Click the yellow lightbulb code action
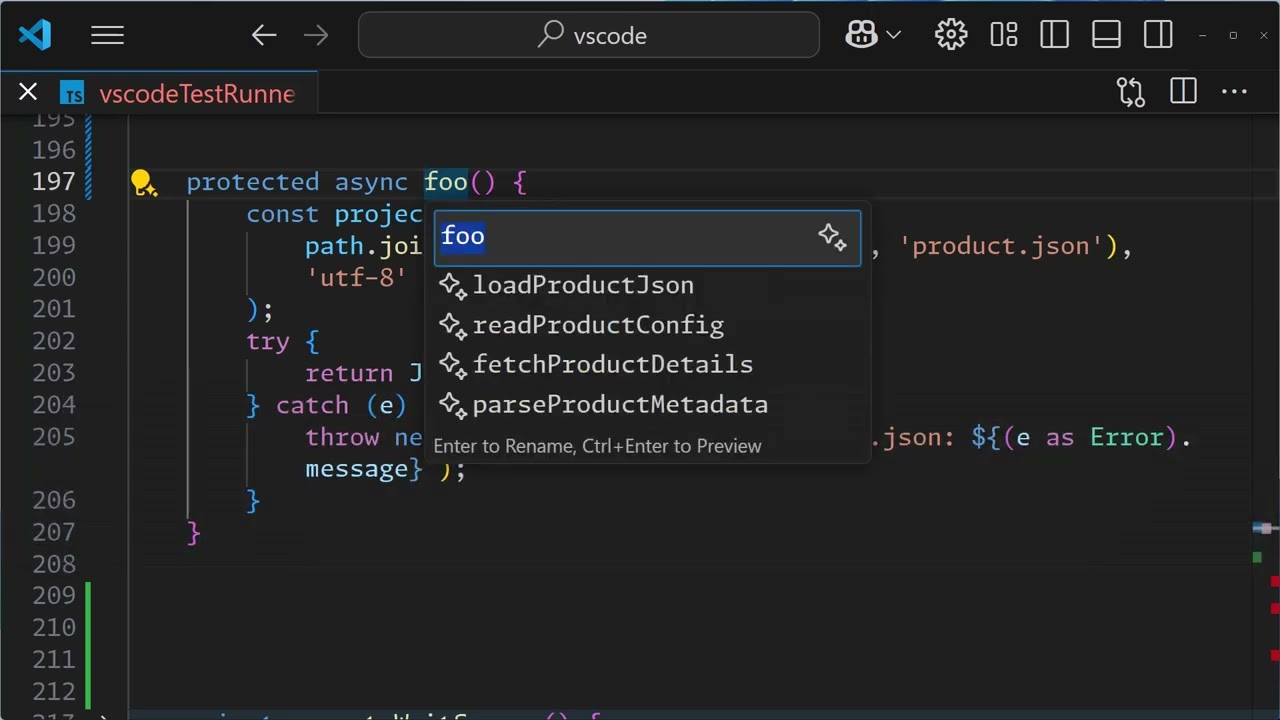The width and height of the screenshot is (1280, 720). coord(142,182)
